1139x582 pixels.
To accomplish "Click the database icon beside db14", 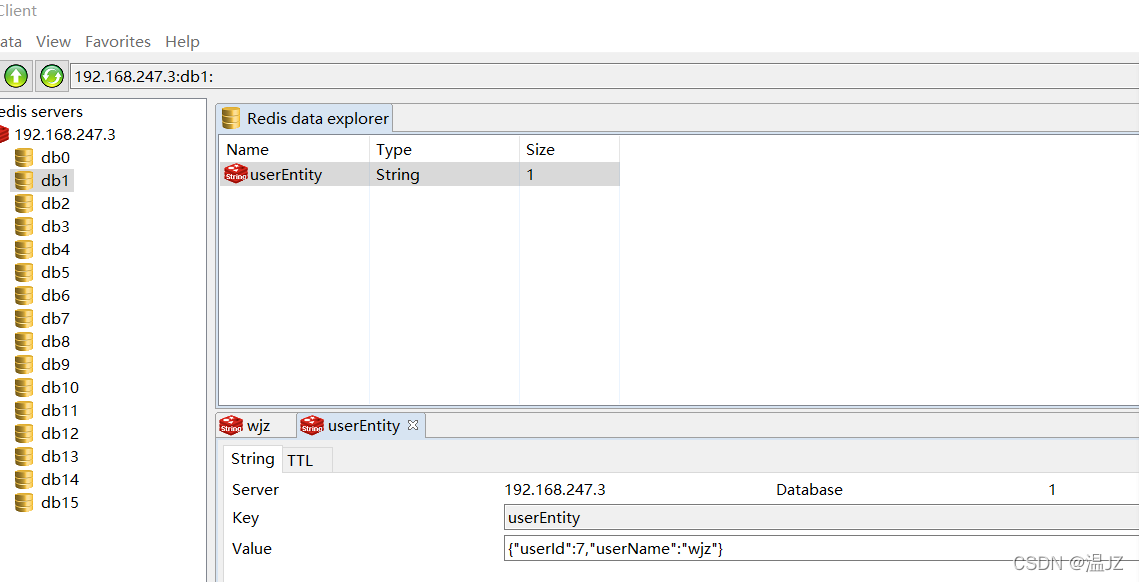I will pos(24,480).
